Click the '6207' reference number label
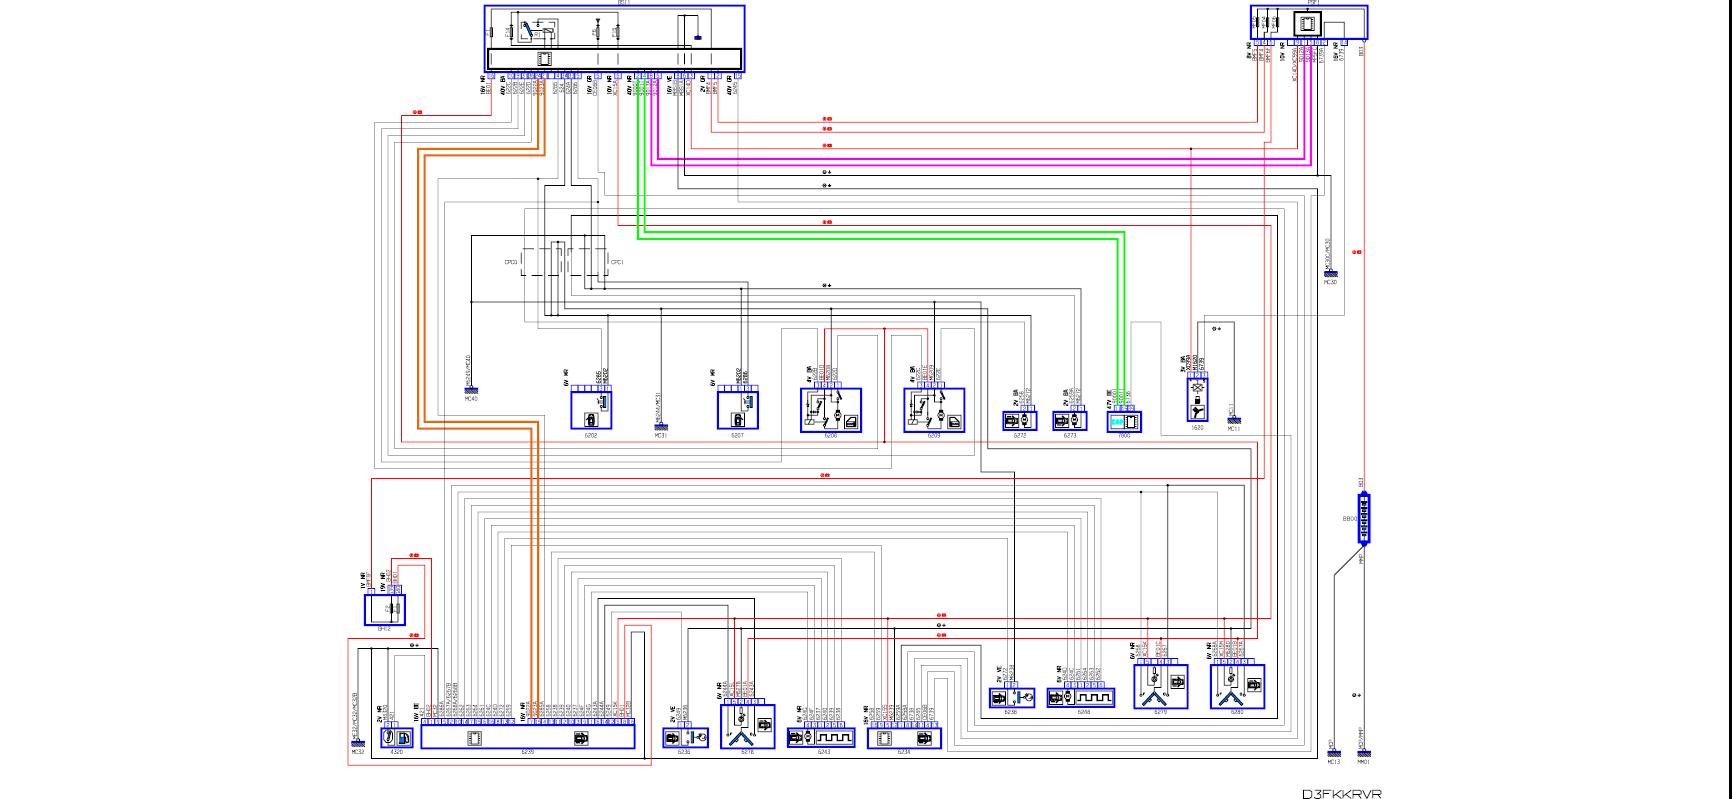 click(737, 436)
